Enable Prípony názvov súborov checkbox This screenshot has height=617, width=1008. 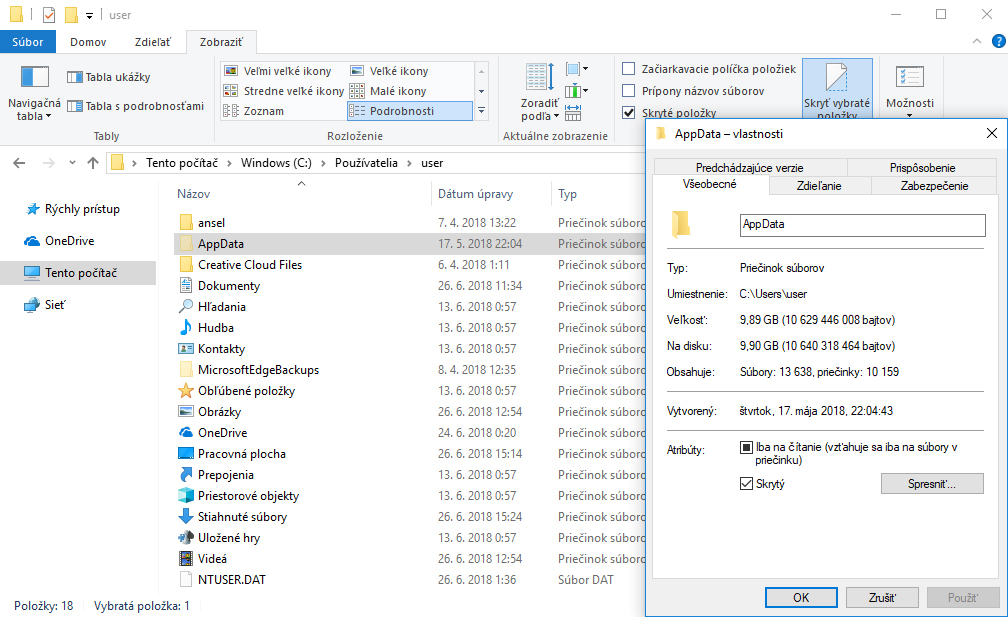(629, 91)
